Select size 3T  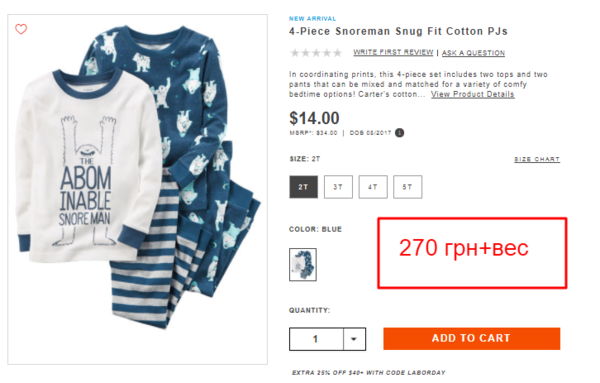coord(338,187)
